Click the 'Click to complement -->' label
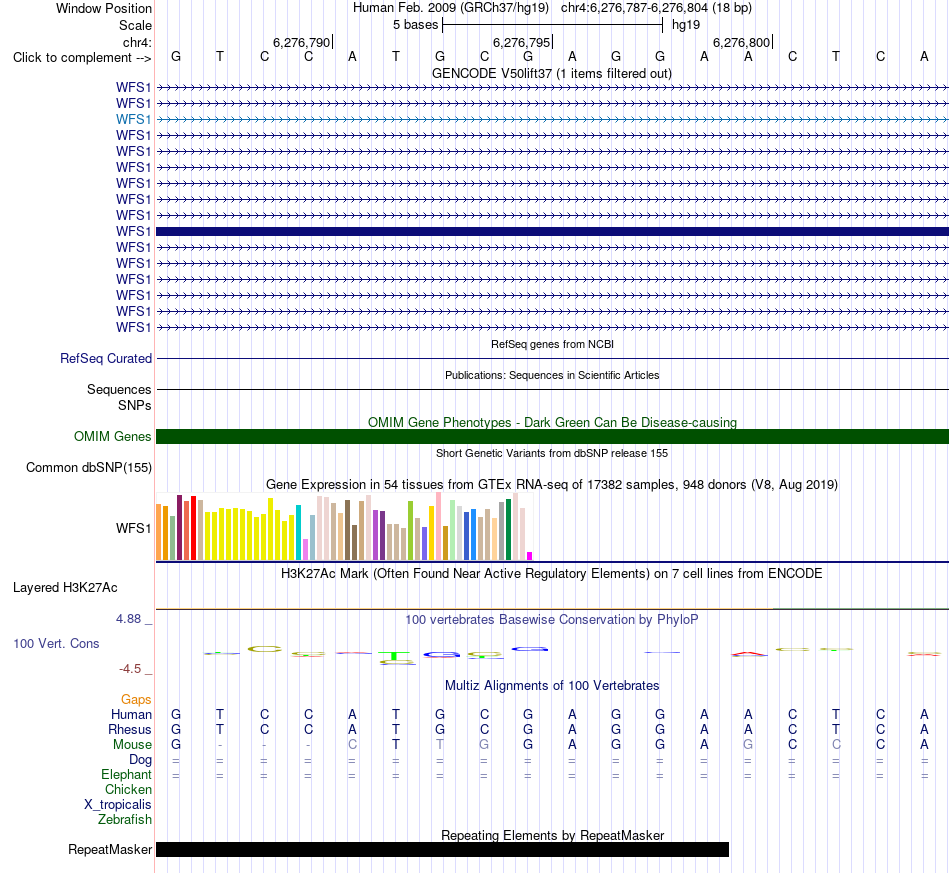The width and height of the screenshot is (950, 873). tap(82, 58)
